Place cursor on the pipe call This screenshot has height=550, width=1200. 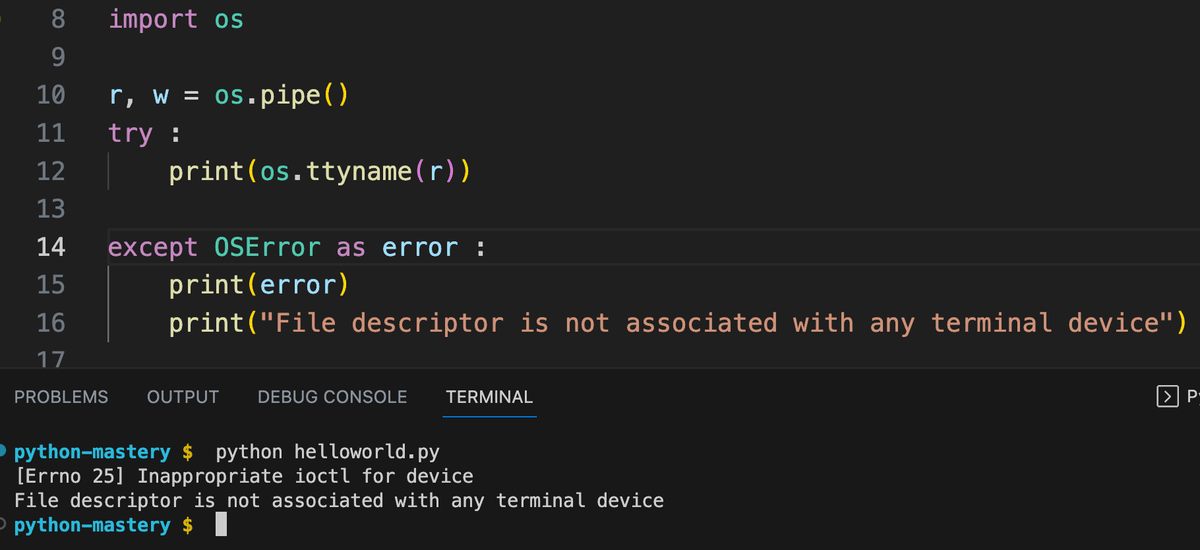[289, 96]
